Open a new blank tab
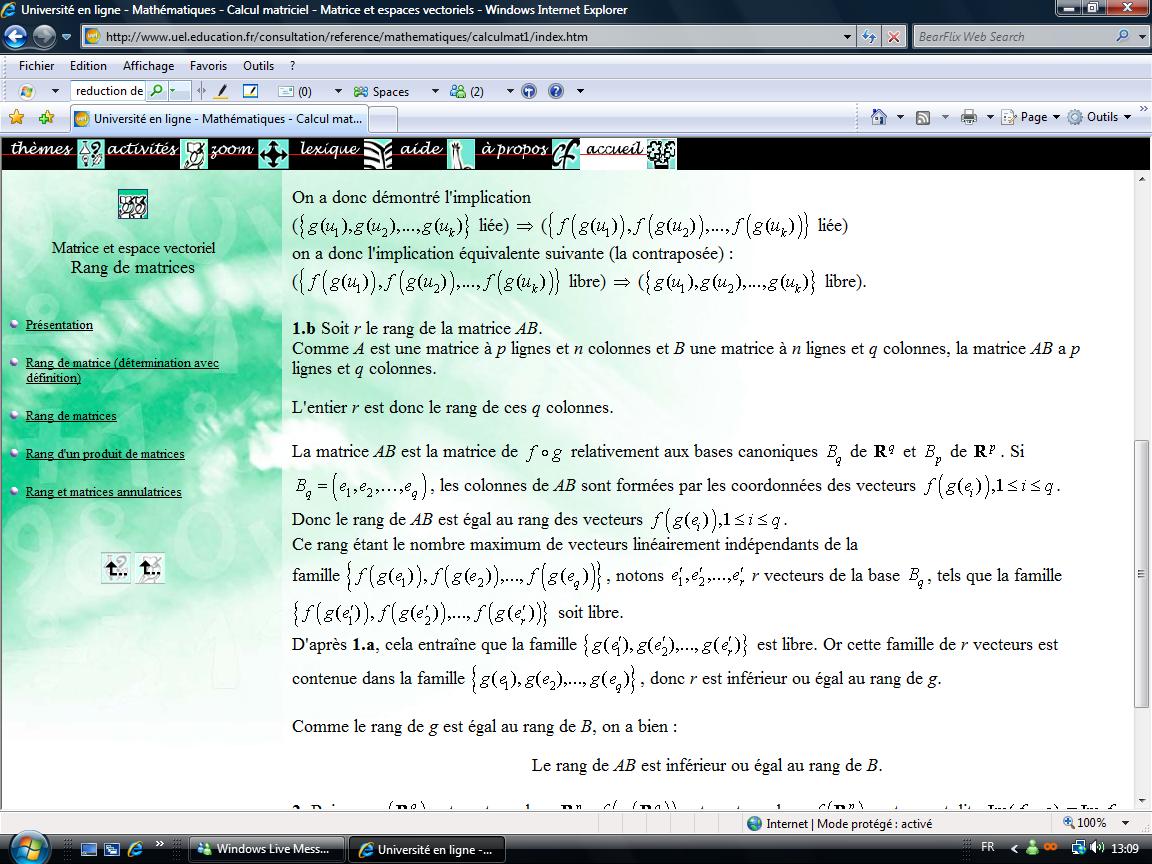This screenshot has height=864, width=1152. pyautogui.click(x=383, y=119)
